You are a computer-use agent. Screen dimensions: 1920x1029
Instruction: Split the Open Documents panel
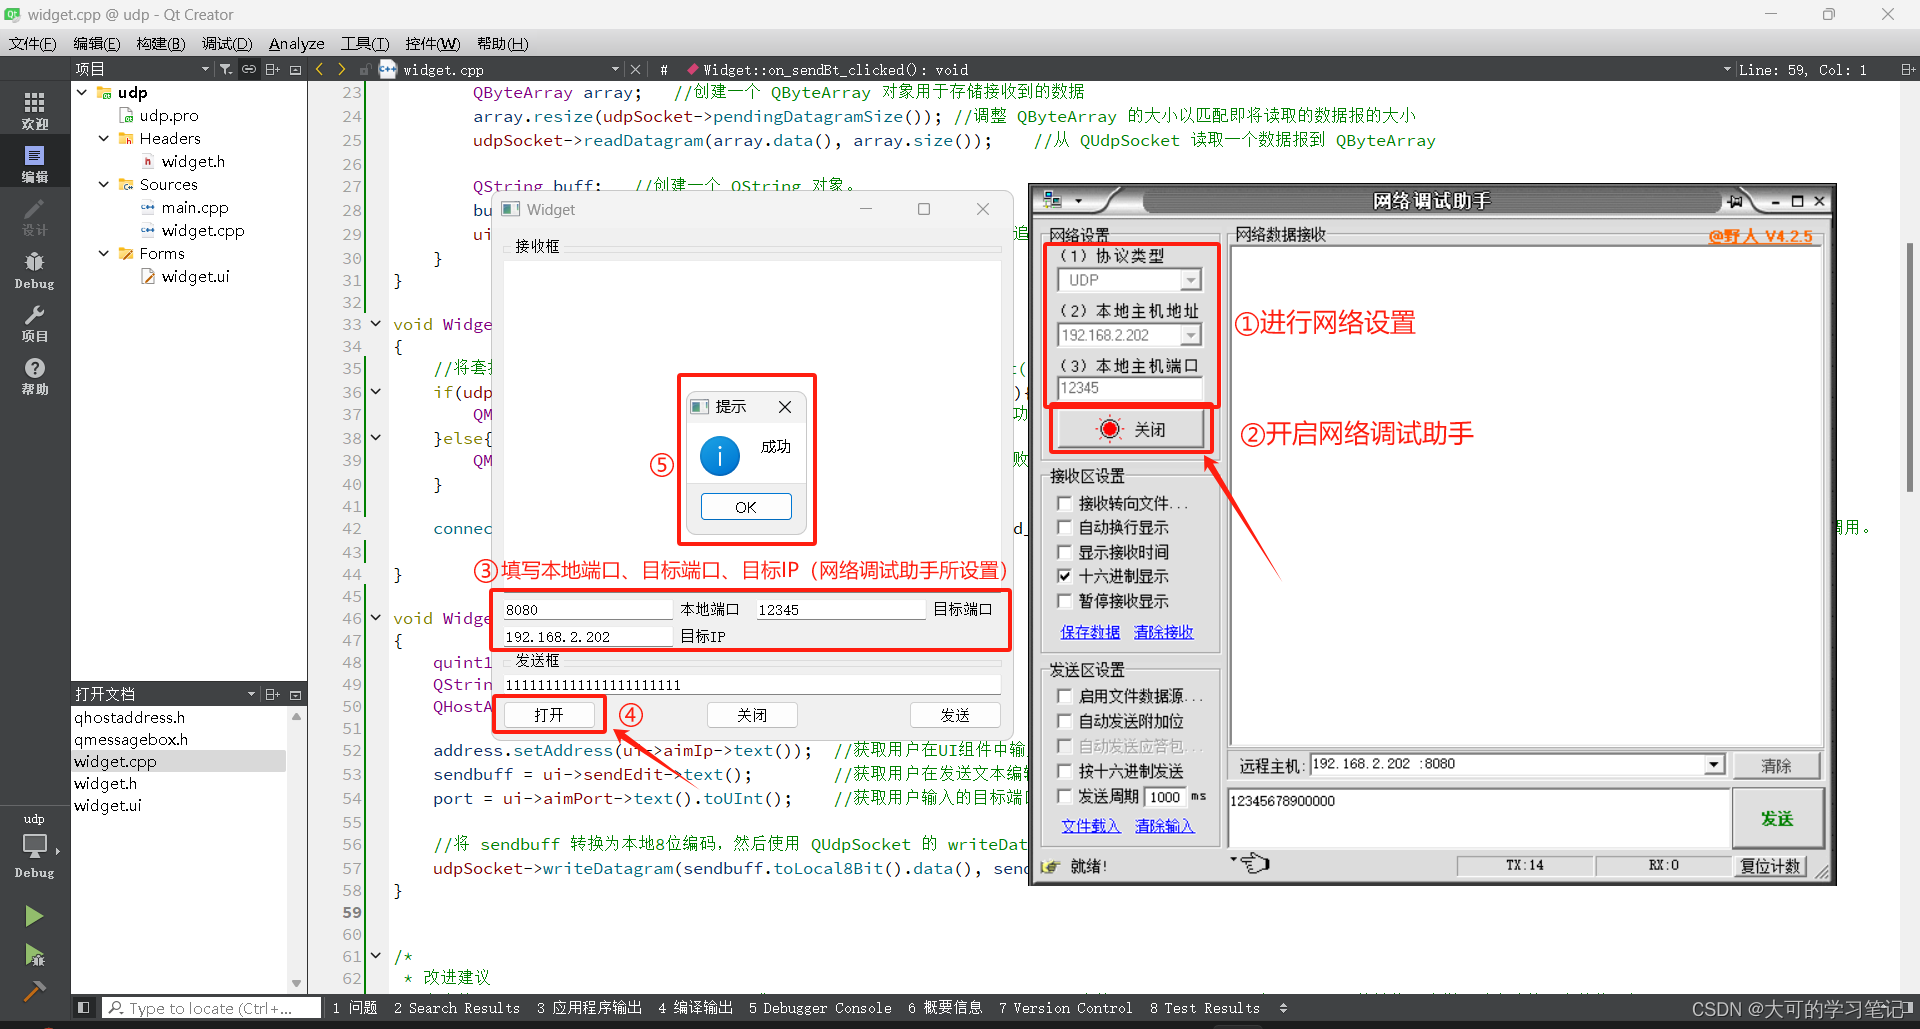(x=272, y=694)
